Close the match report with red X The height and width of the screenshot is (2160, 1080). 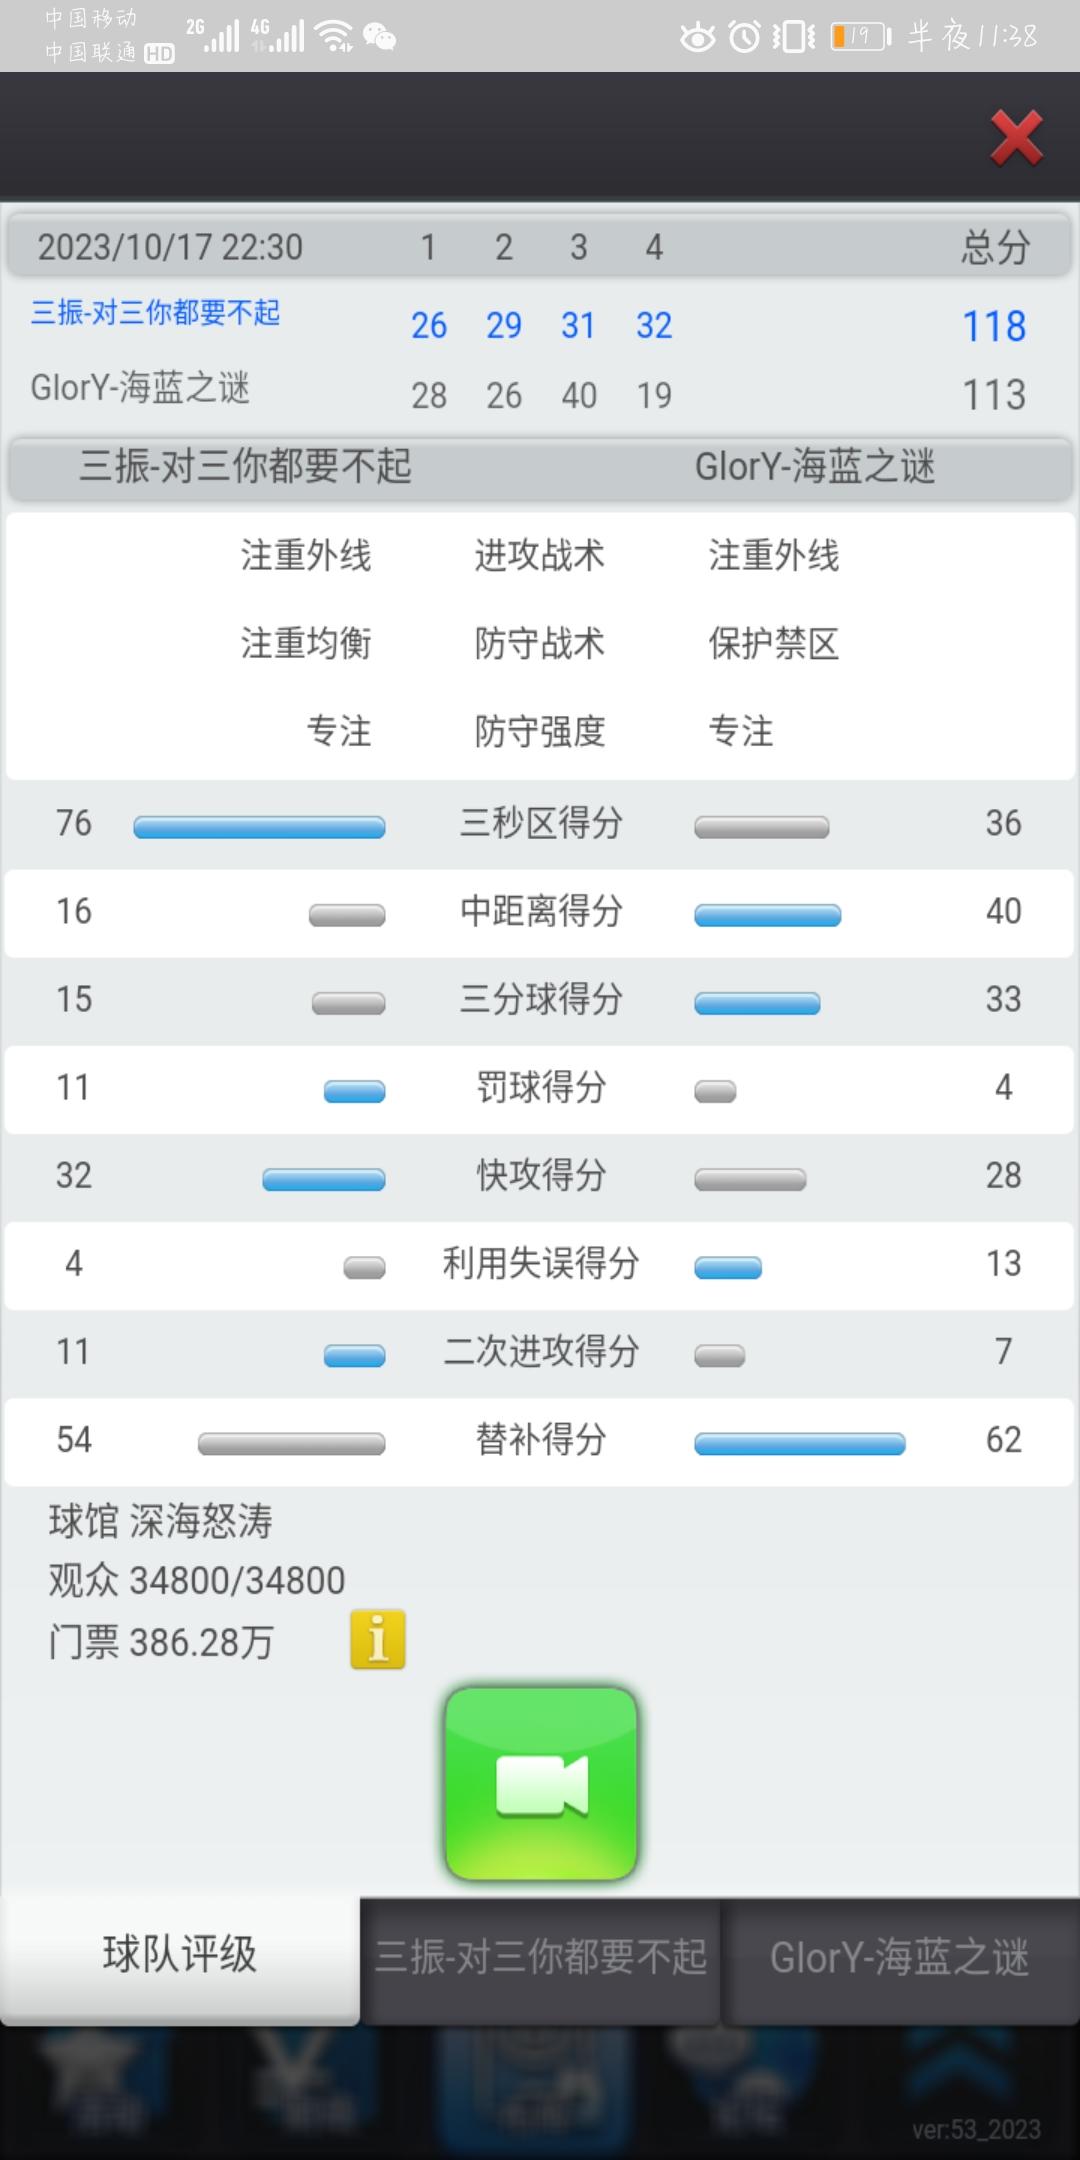click(1017, 137)
